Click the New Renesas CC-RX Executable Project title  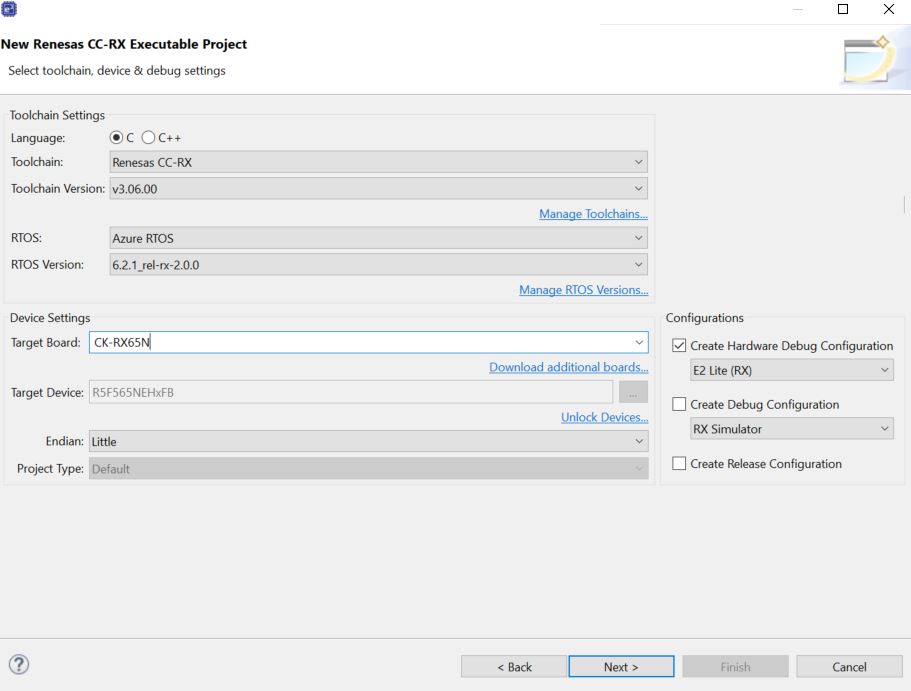click(x=124, y=44)
